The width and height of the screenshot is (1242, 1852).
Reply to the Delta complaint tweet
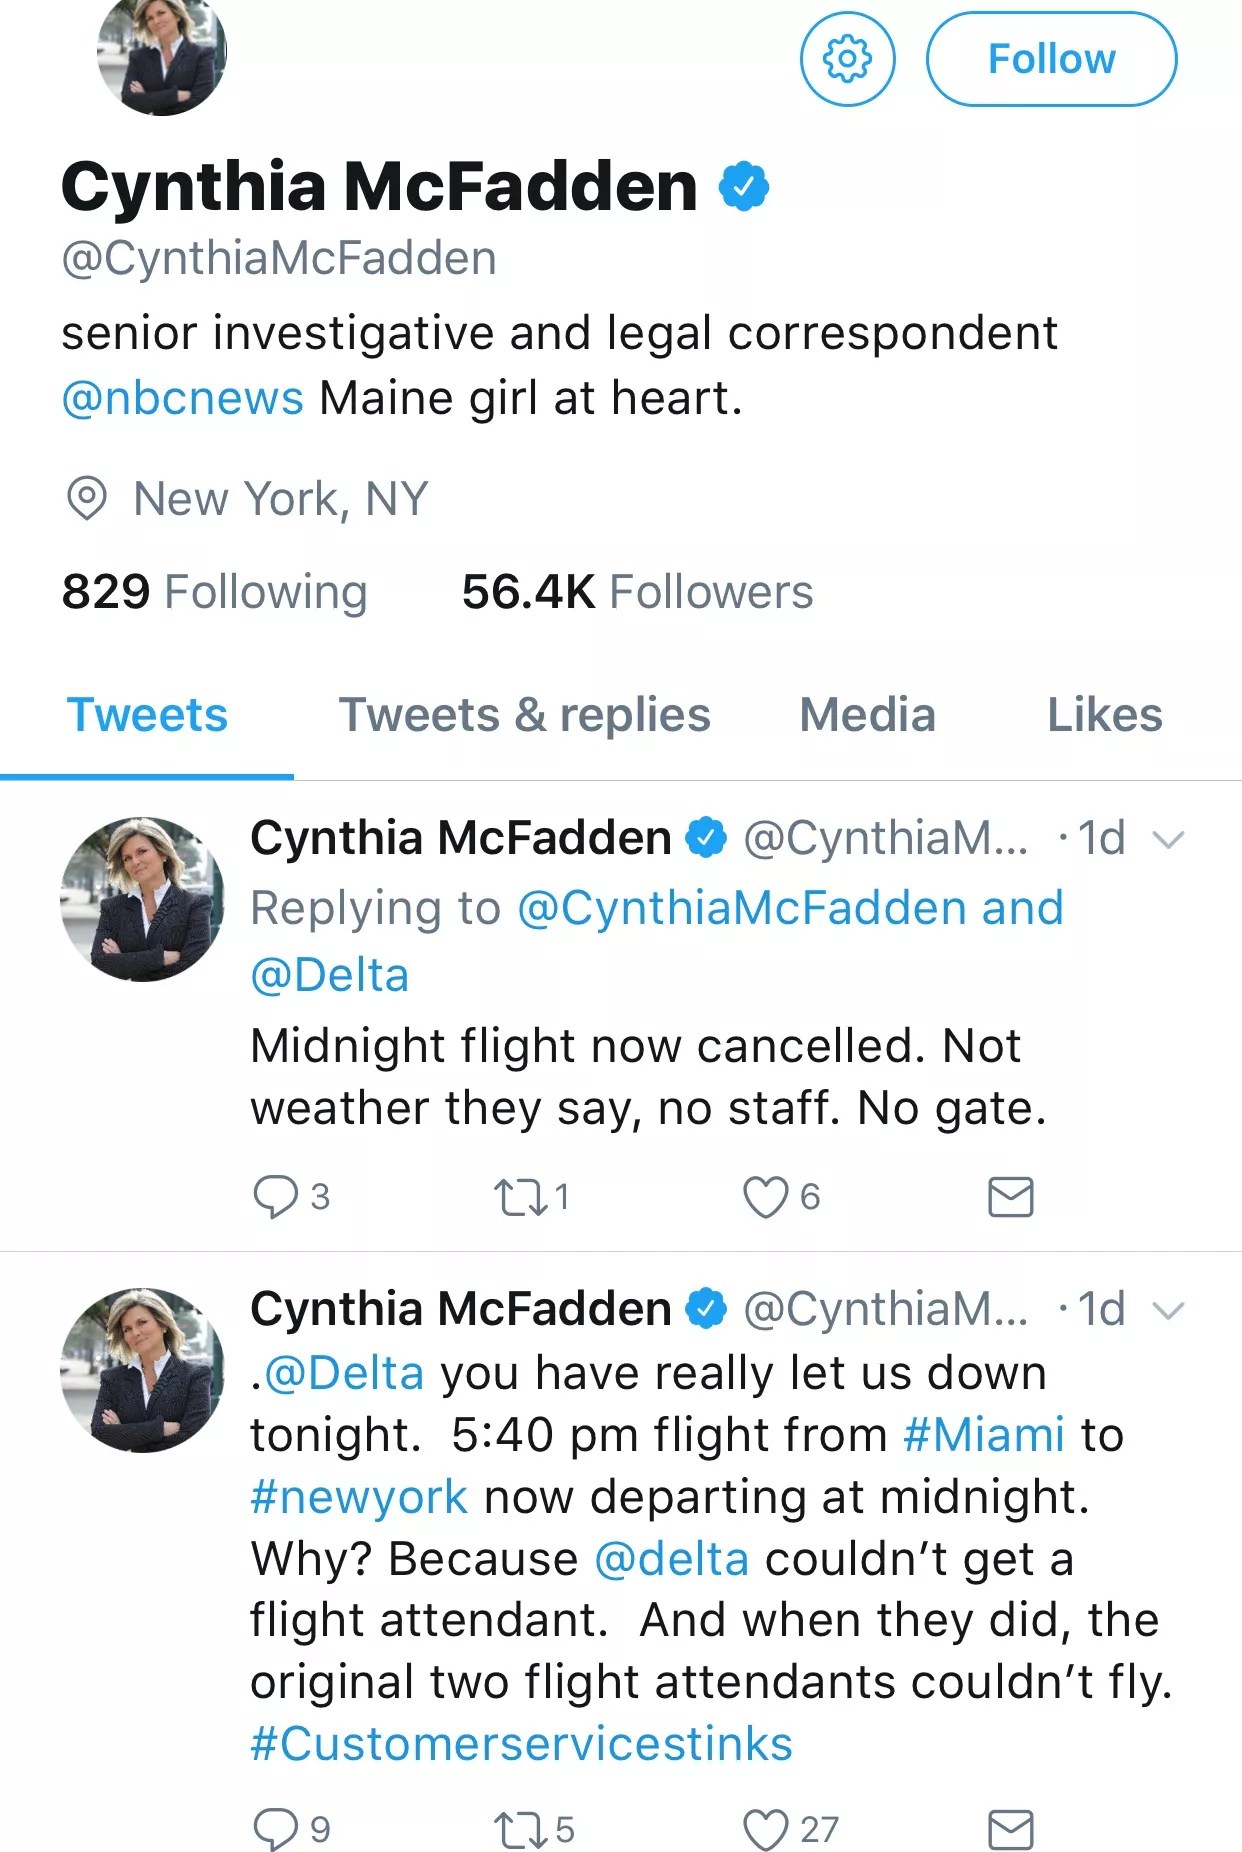pos(276,1829)
